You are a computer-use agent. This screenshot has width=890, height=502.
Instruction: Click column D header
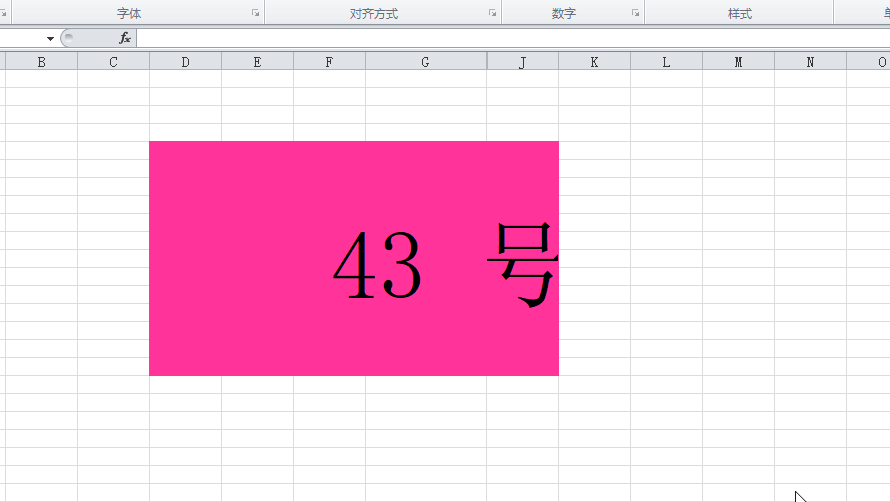(x=185, y=62)
